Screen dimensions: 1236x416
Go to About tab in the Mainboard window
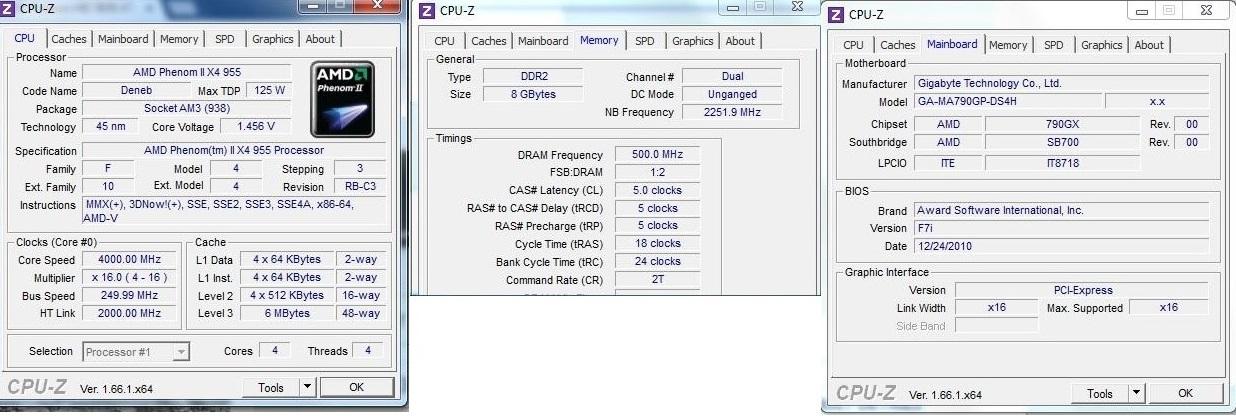[1149, 45]
